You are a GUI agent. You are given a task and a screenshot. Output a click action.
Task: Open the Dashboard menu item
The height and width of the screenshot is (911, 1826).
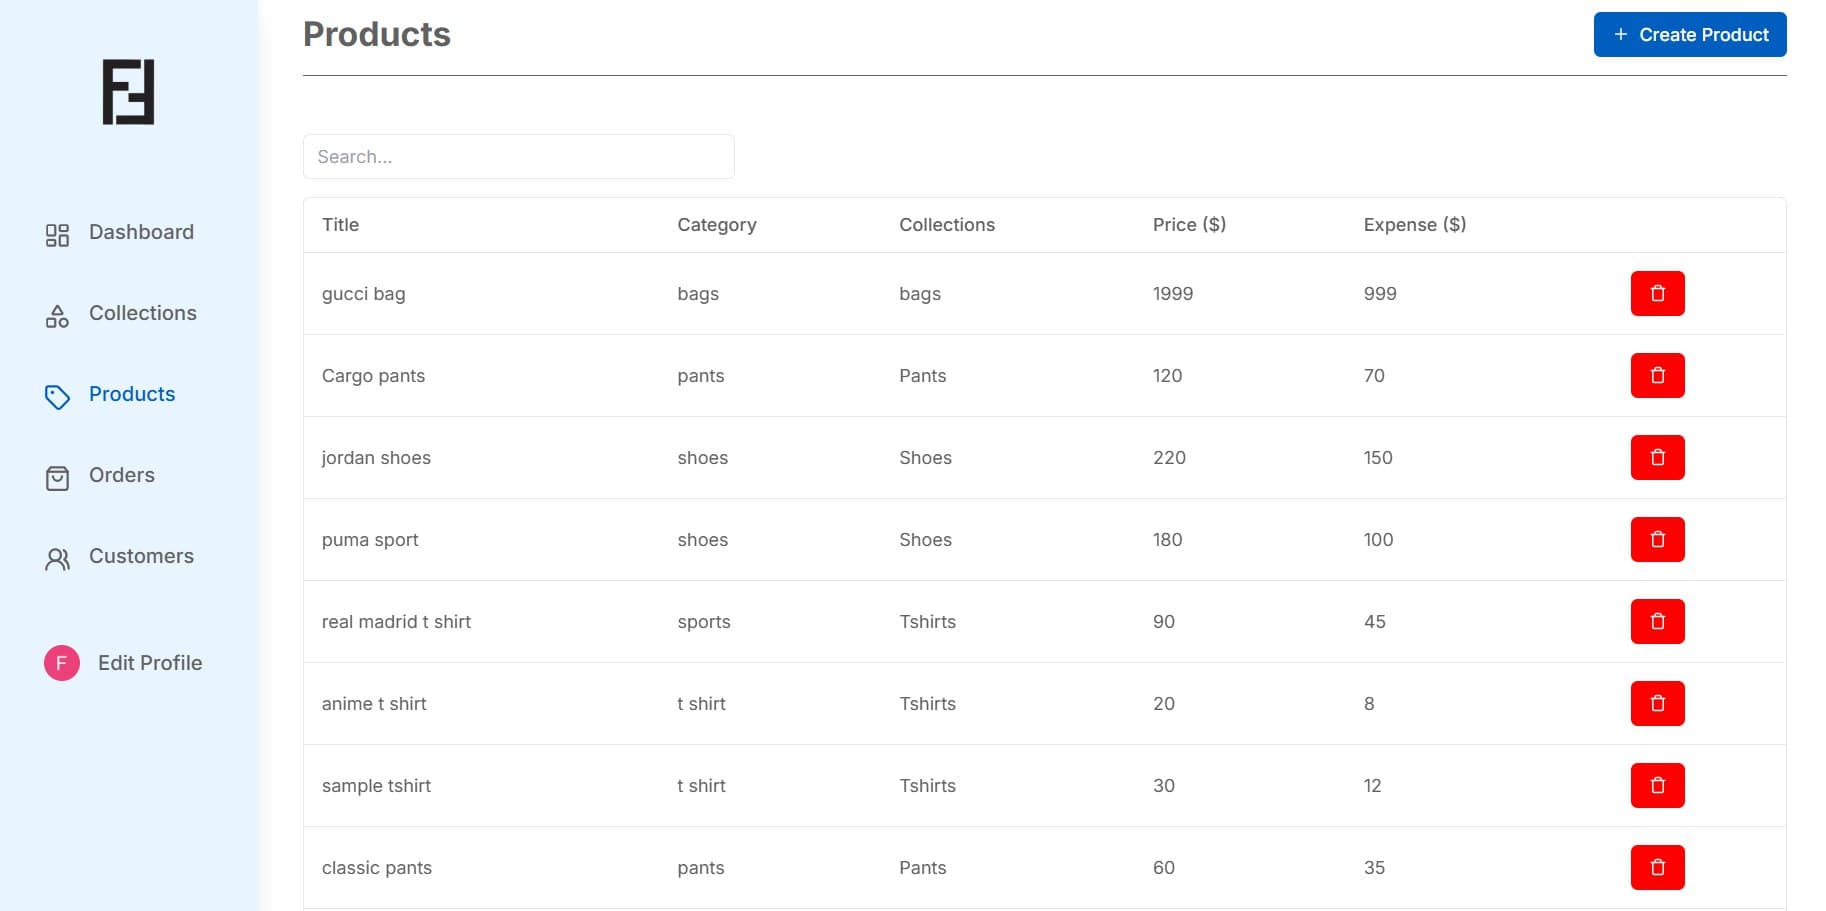click(141, 232)
